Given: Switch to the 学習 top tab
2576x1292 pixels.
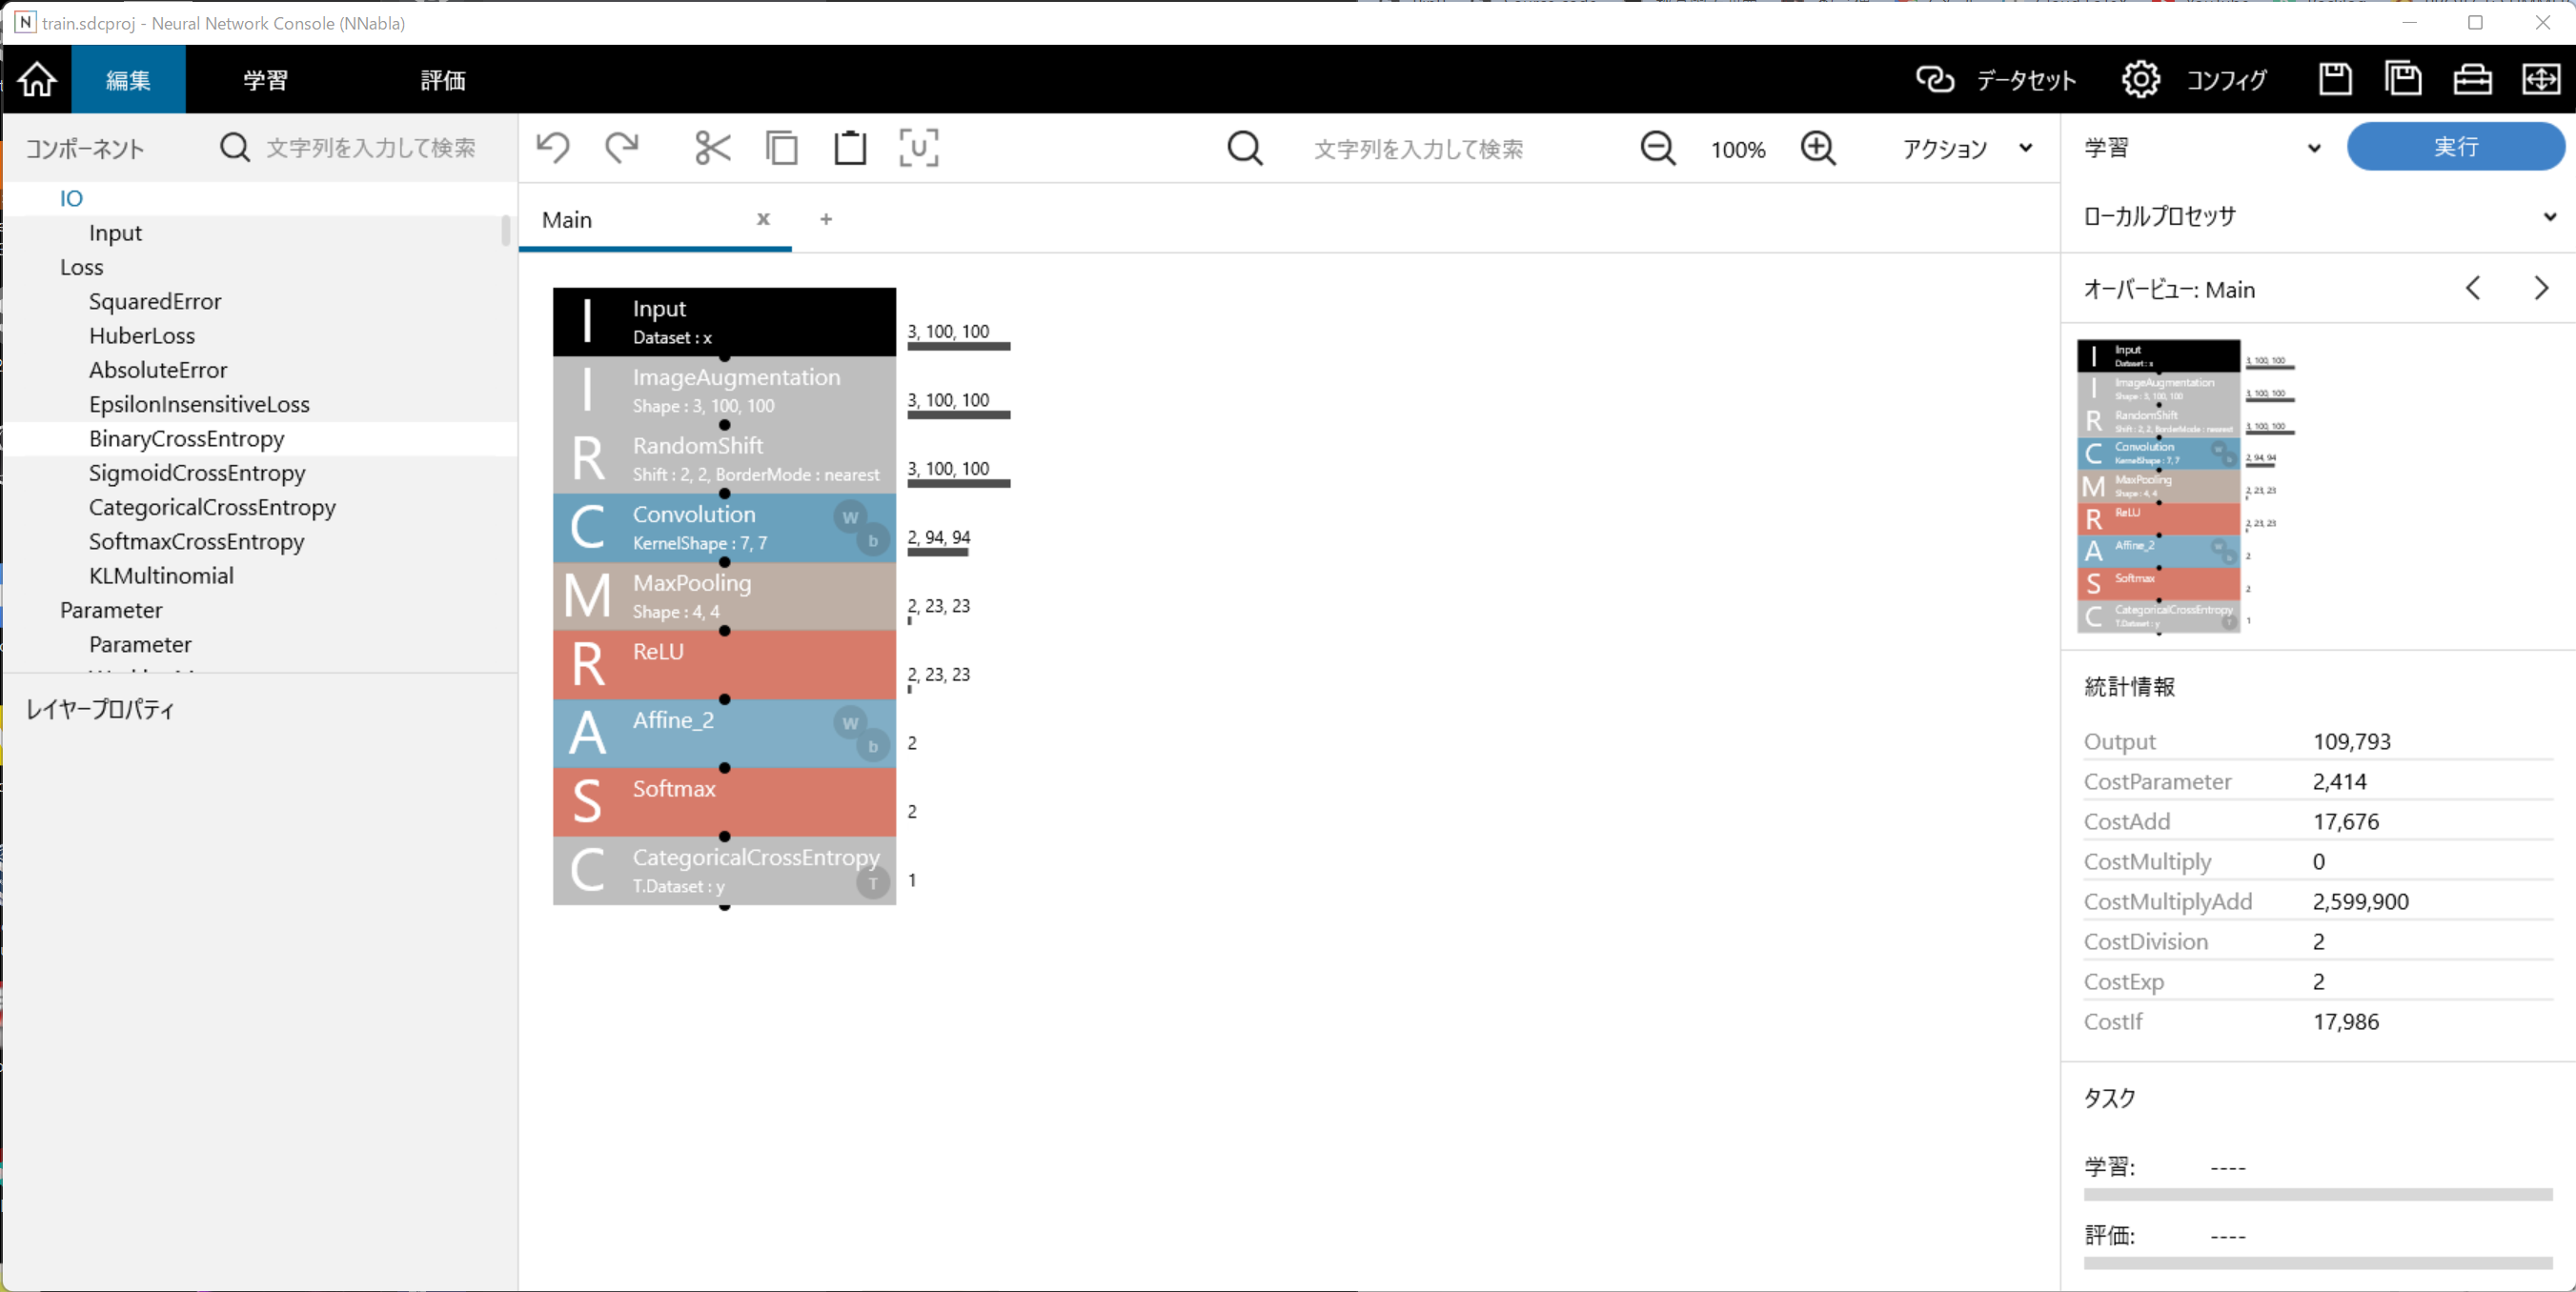Looking at the screenshot, I should [x=265, y=80].
